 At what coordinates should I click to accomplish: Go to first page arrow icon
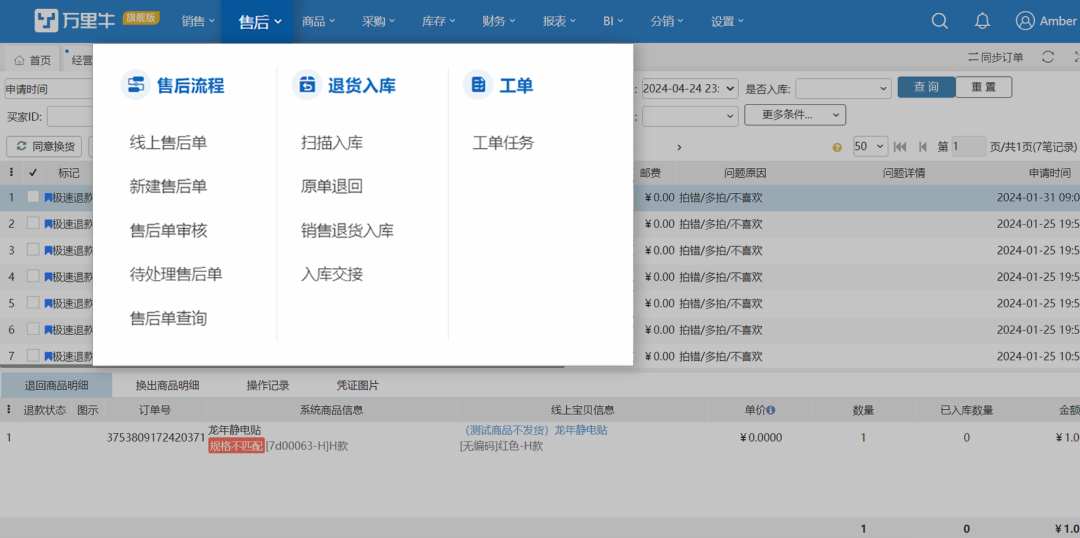pyautogui.click(x=900, y=147)
